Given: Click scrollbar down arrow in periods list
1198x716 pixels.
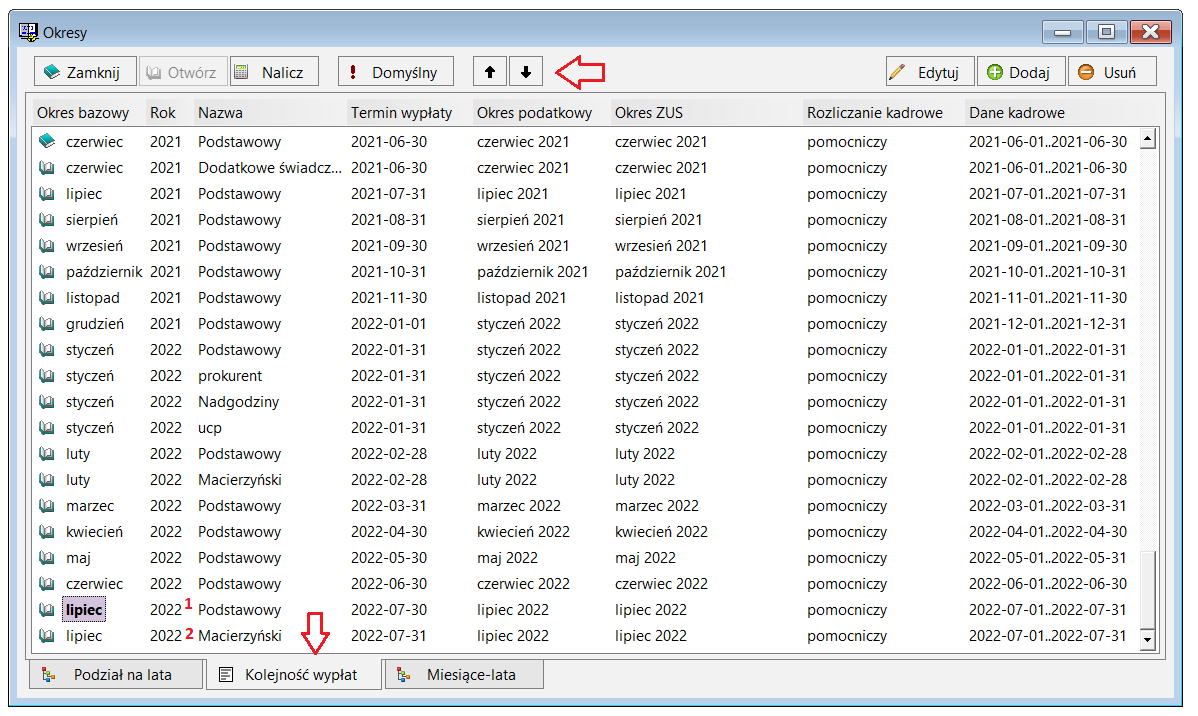Looking at the screenshot, I should coord(1147,640).
